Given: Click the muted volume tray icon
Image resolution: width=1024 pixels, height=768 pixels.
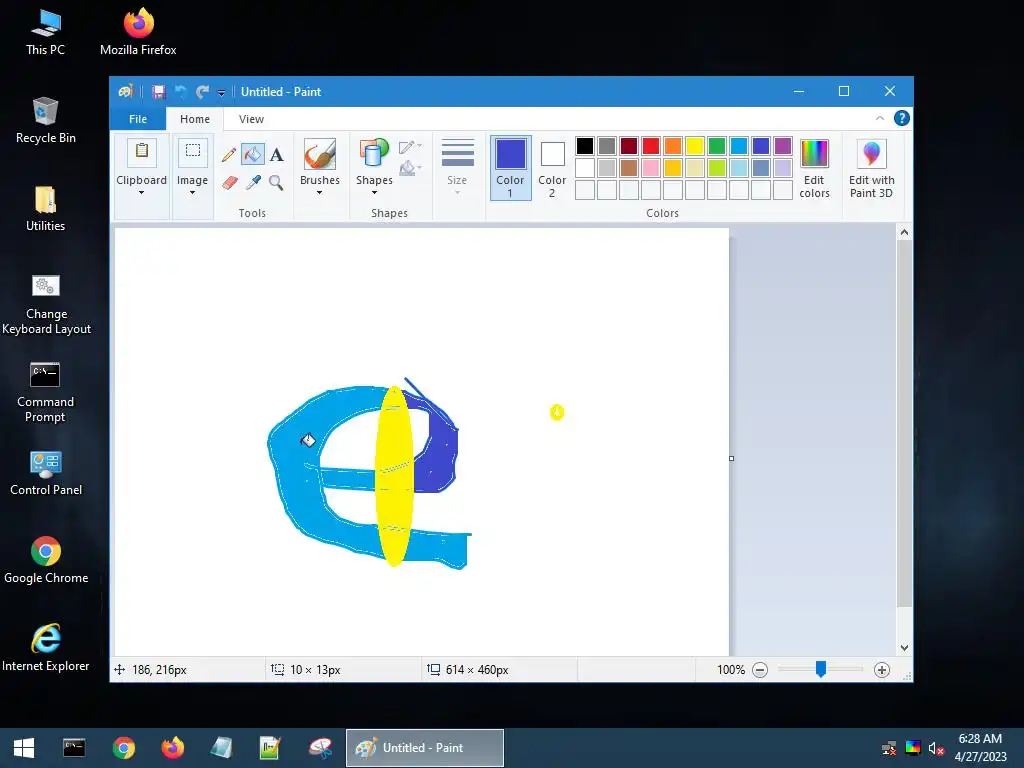Looking at the screenshot, I should (x=936, y=748).
